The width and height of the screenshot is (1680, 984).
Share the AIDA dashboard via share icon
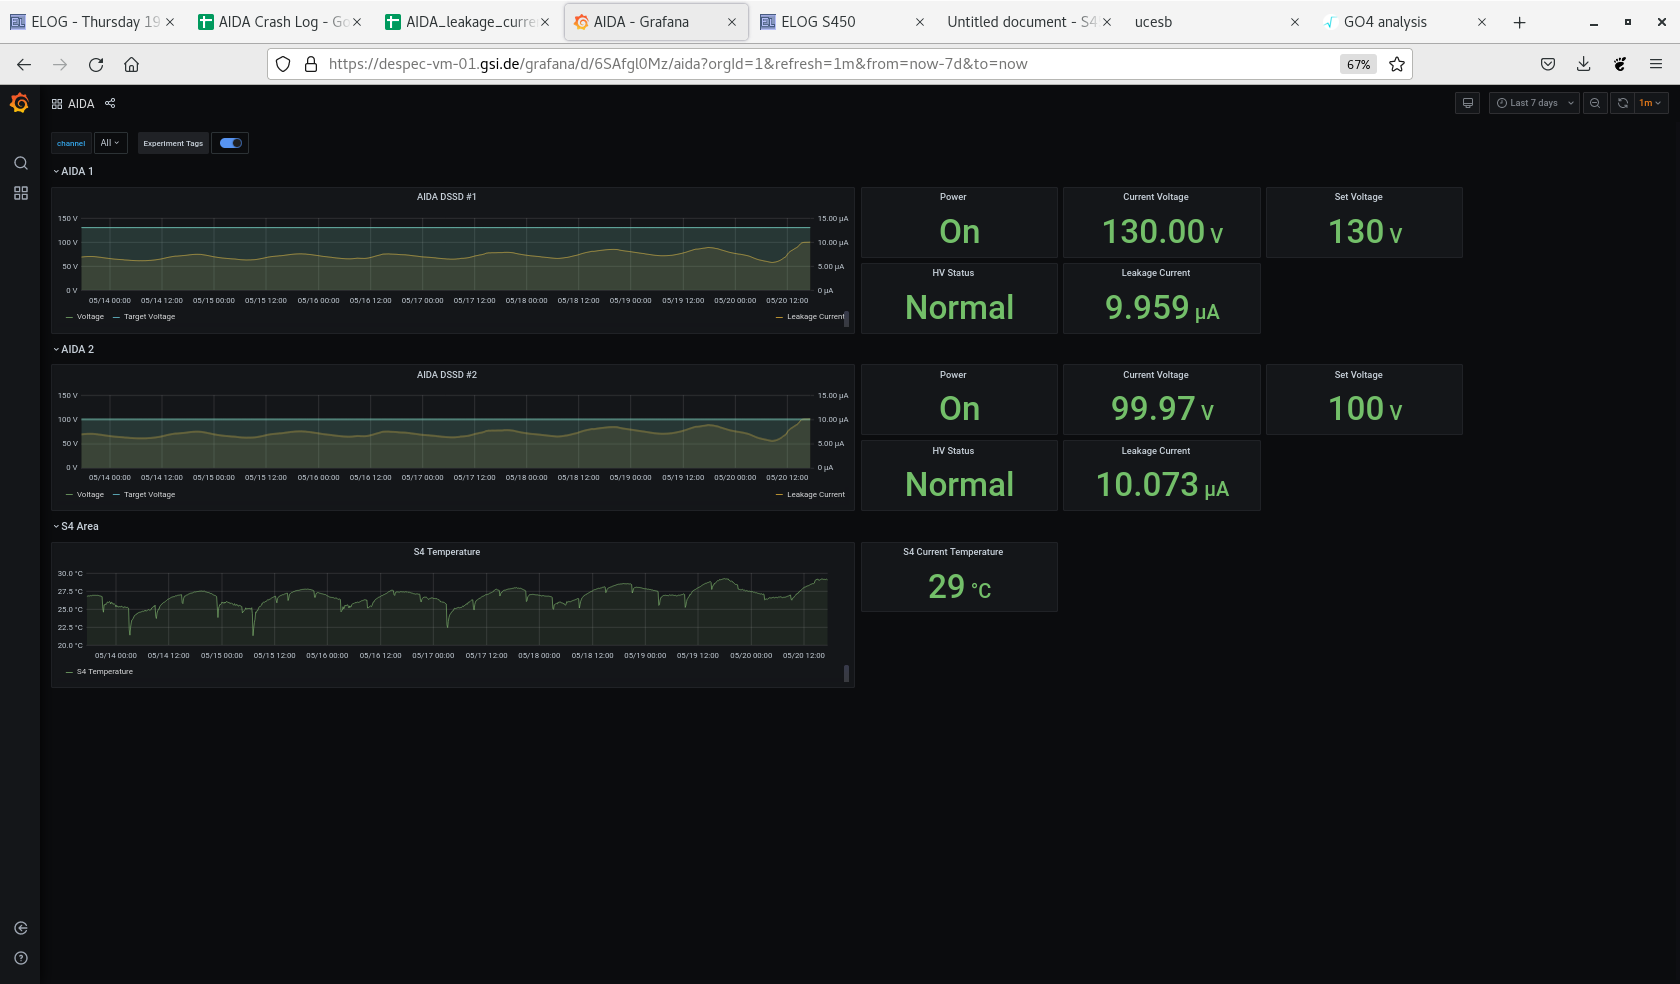[x=110, y=103]
